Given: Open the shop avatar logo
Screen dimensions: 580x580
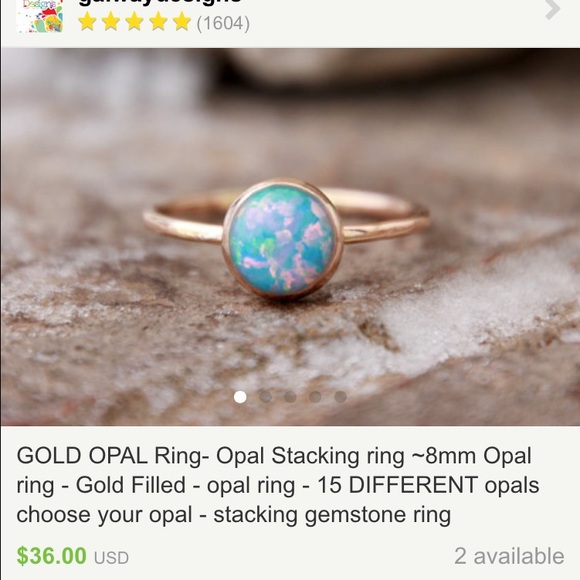Looking at the screenshot, I should [x=40, y=16].
